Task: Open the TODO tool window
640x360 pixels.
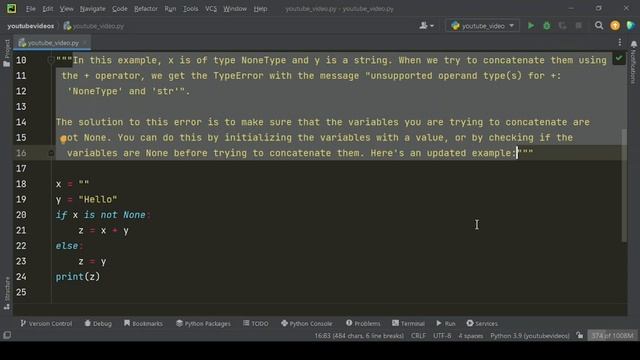Action: click(x=256, y=323)
